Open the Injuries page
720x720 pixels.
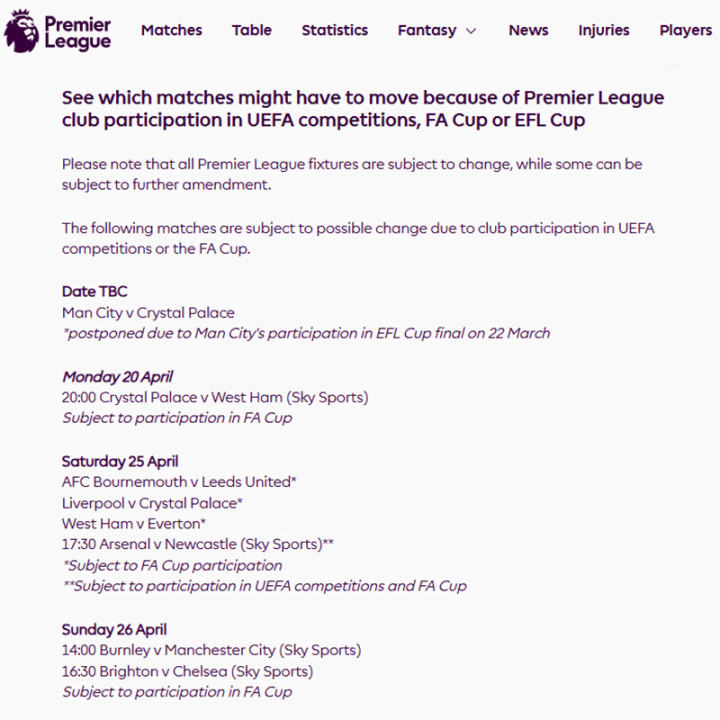tap(604, 30)
